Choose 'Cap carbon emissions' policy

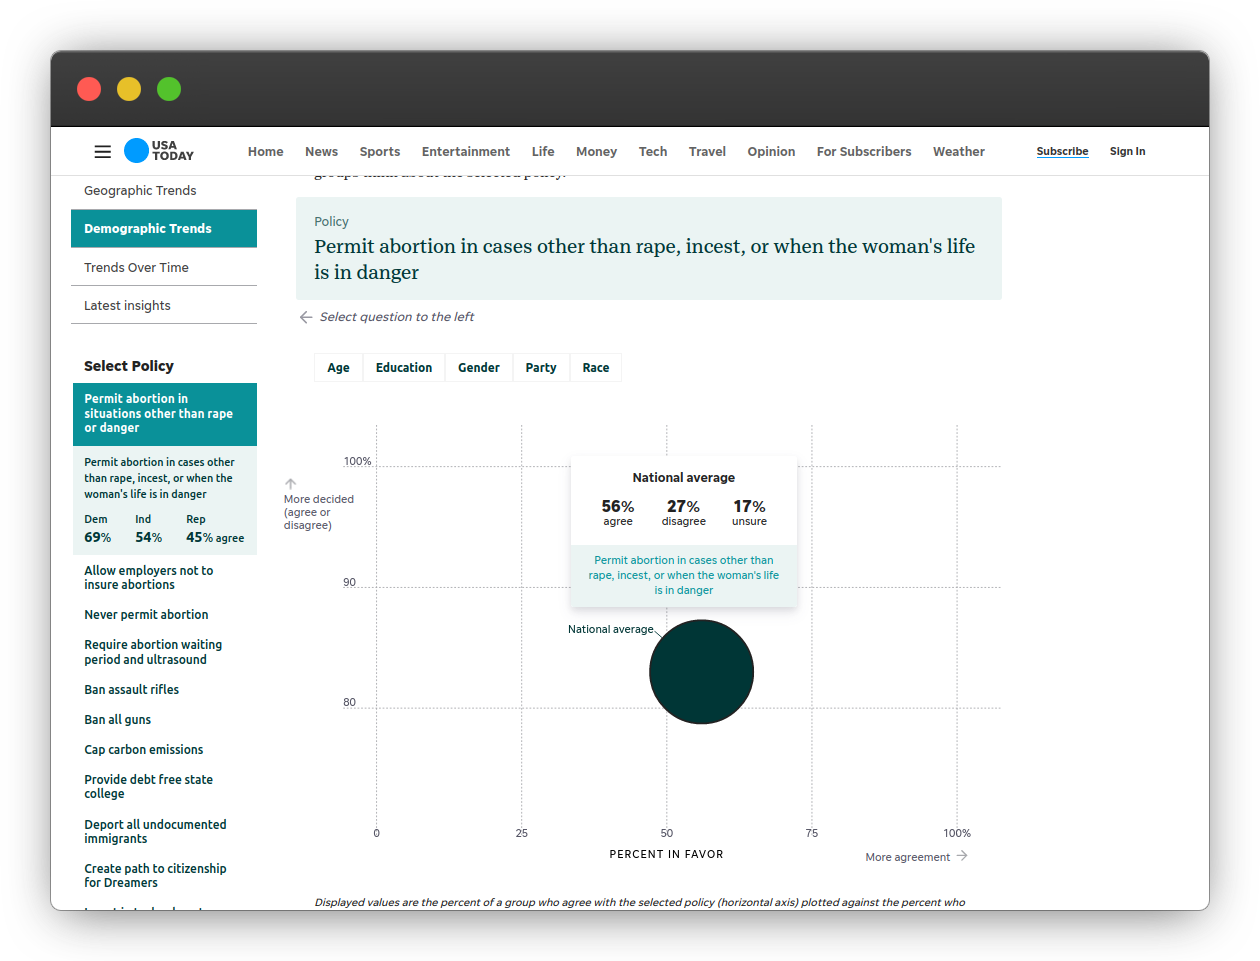tap(143, 749)
